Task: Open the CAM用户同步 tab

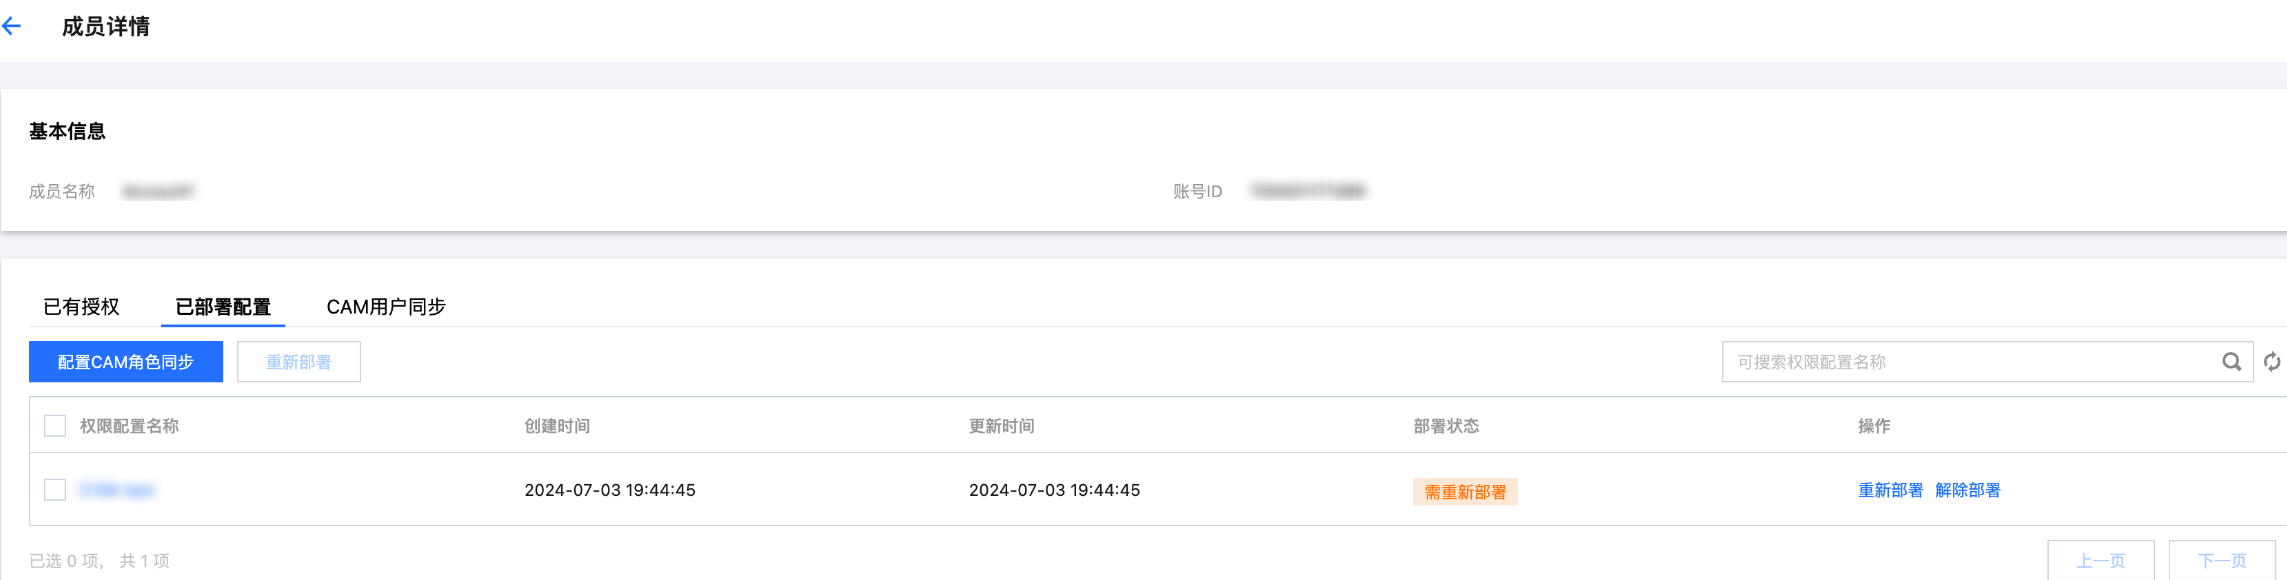Action: [x=386, y=307]
